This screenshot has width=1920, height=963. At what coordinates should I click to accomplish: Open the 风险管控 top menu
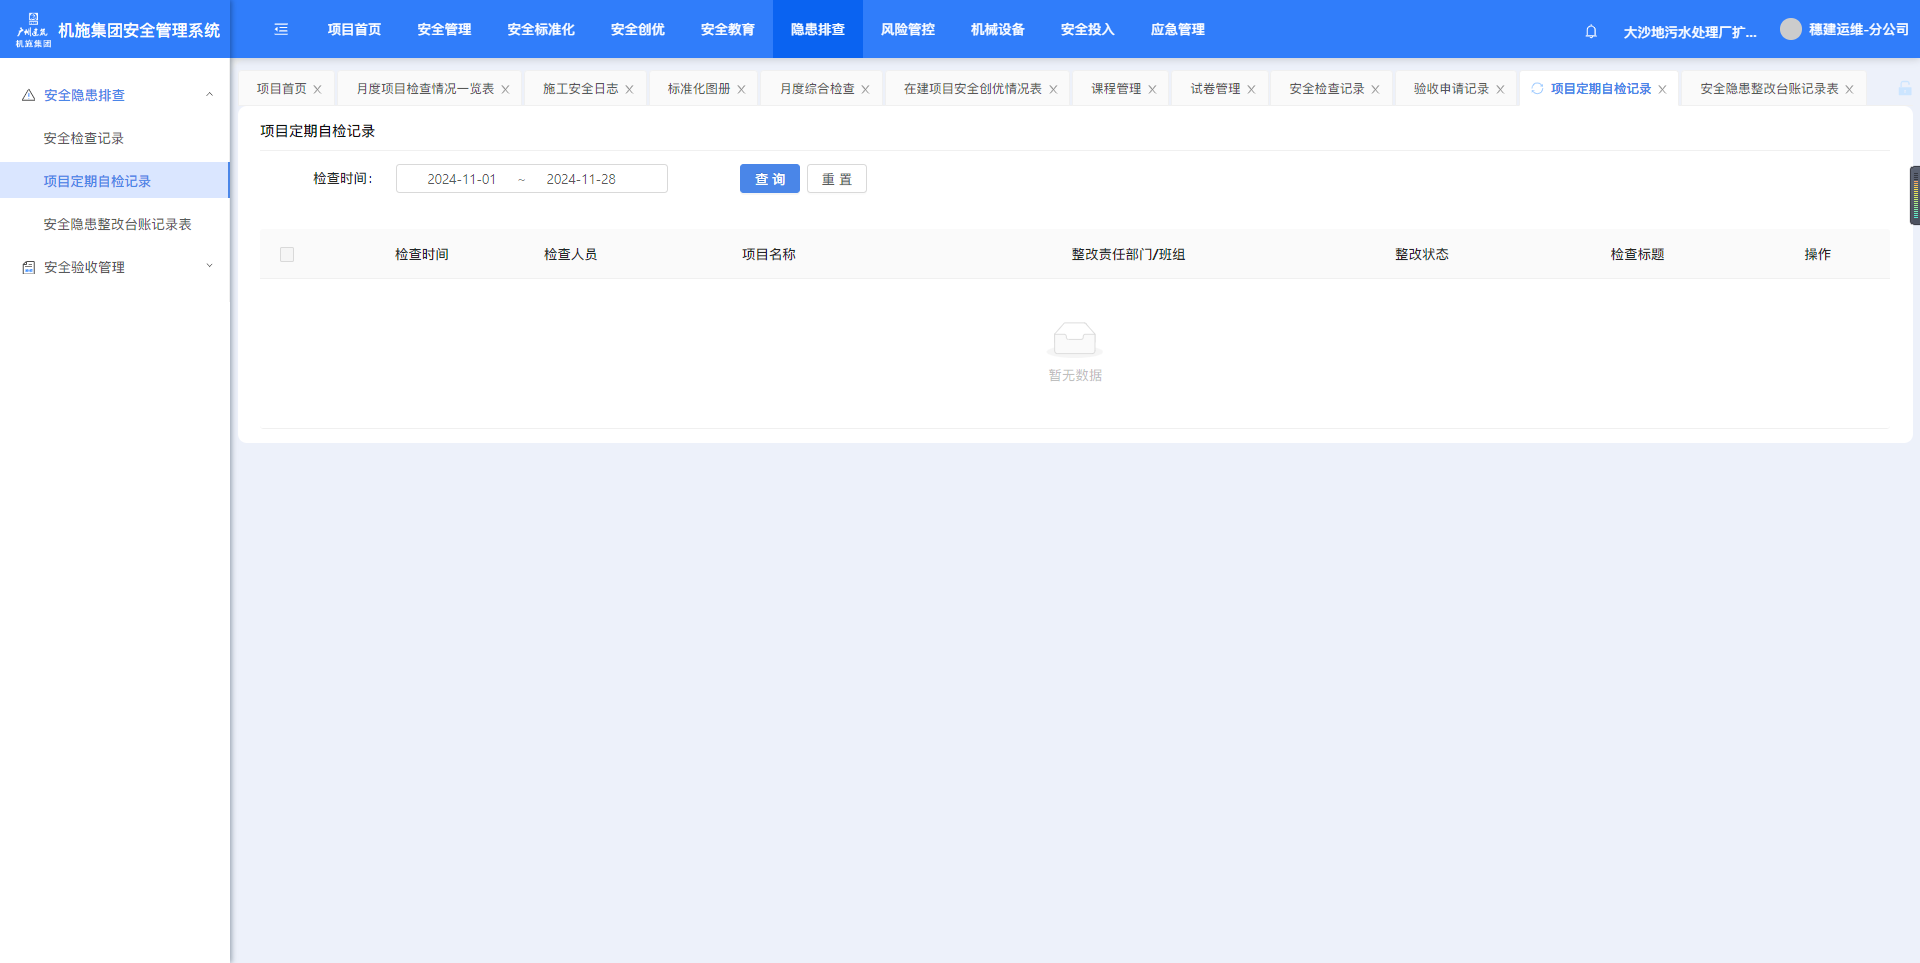click(907, 30)
